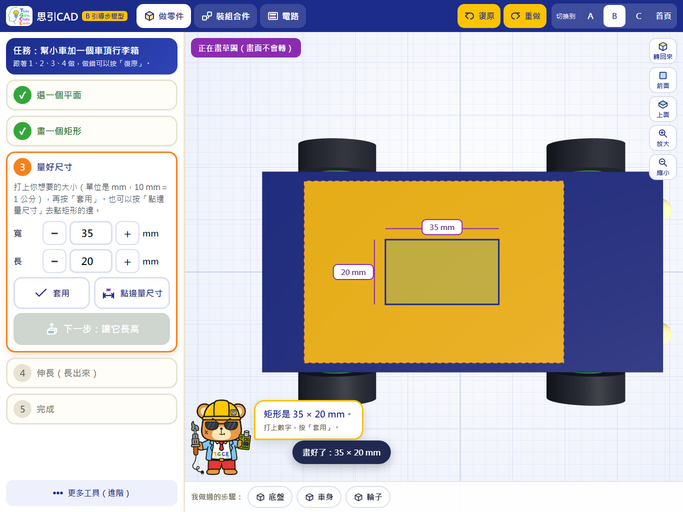Click the 正在畫草圖 status badge

246,48
